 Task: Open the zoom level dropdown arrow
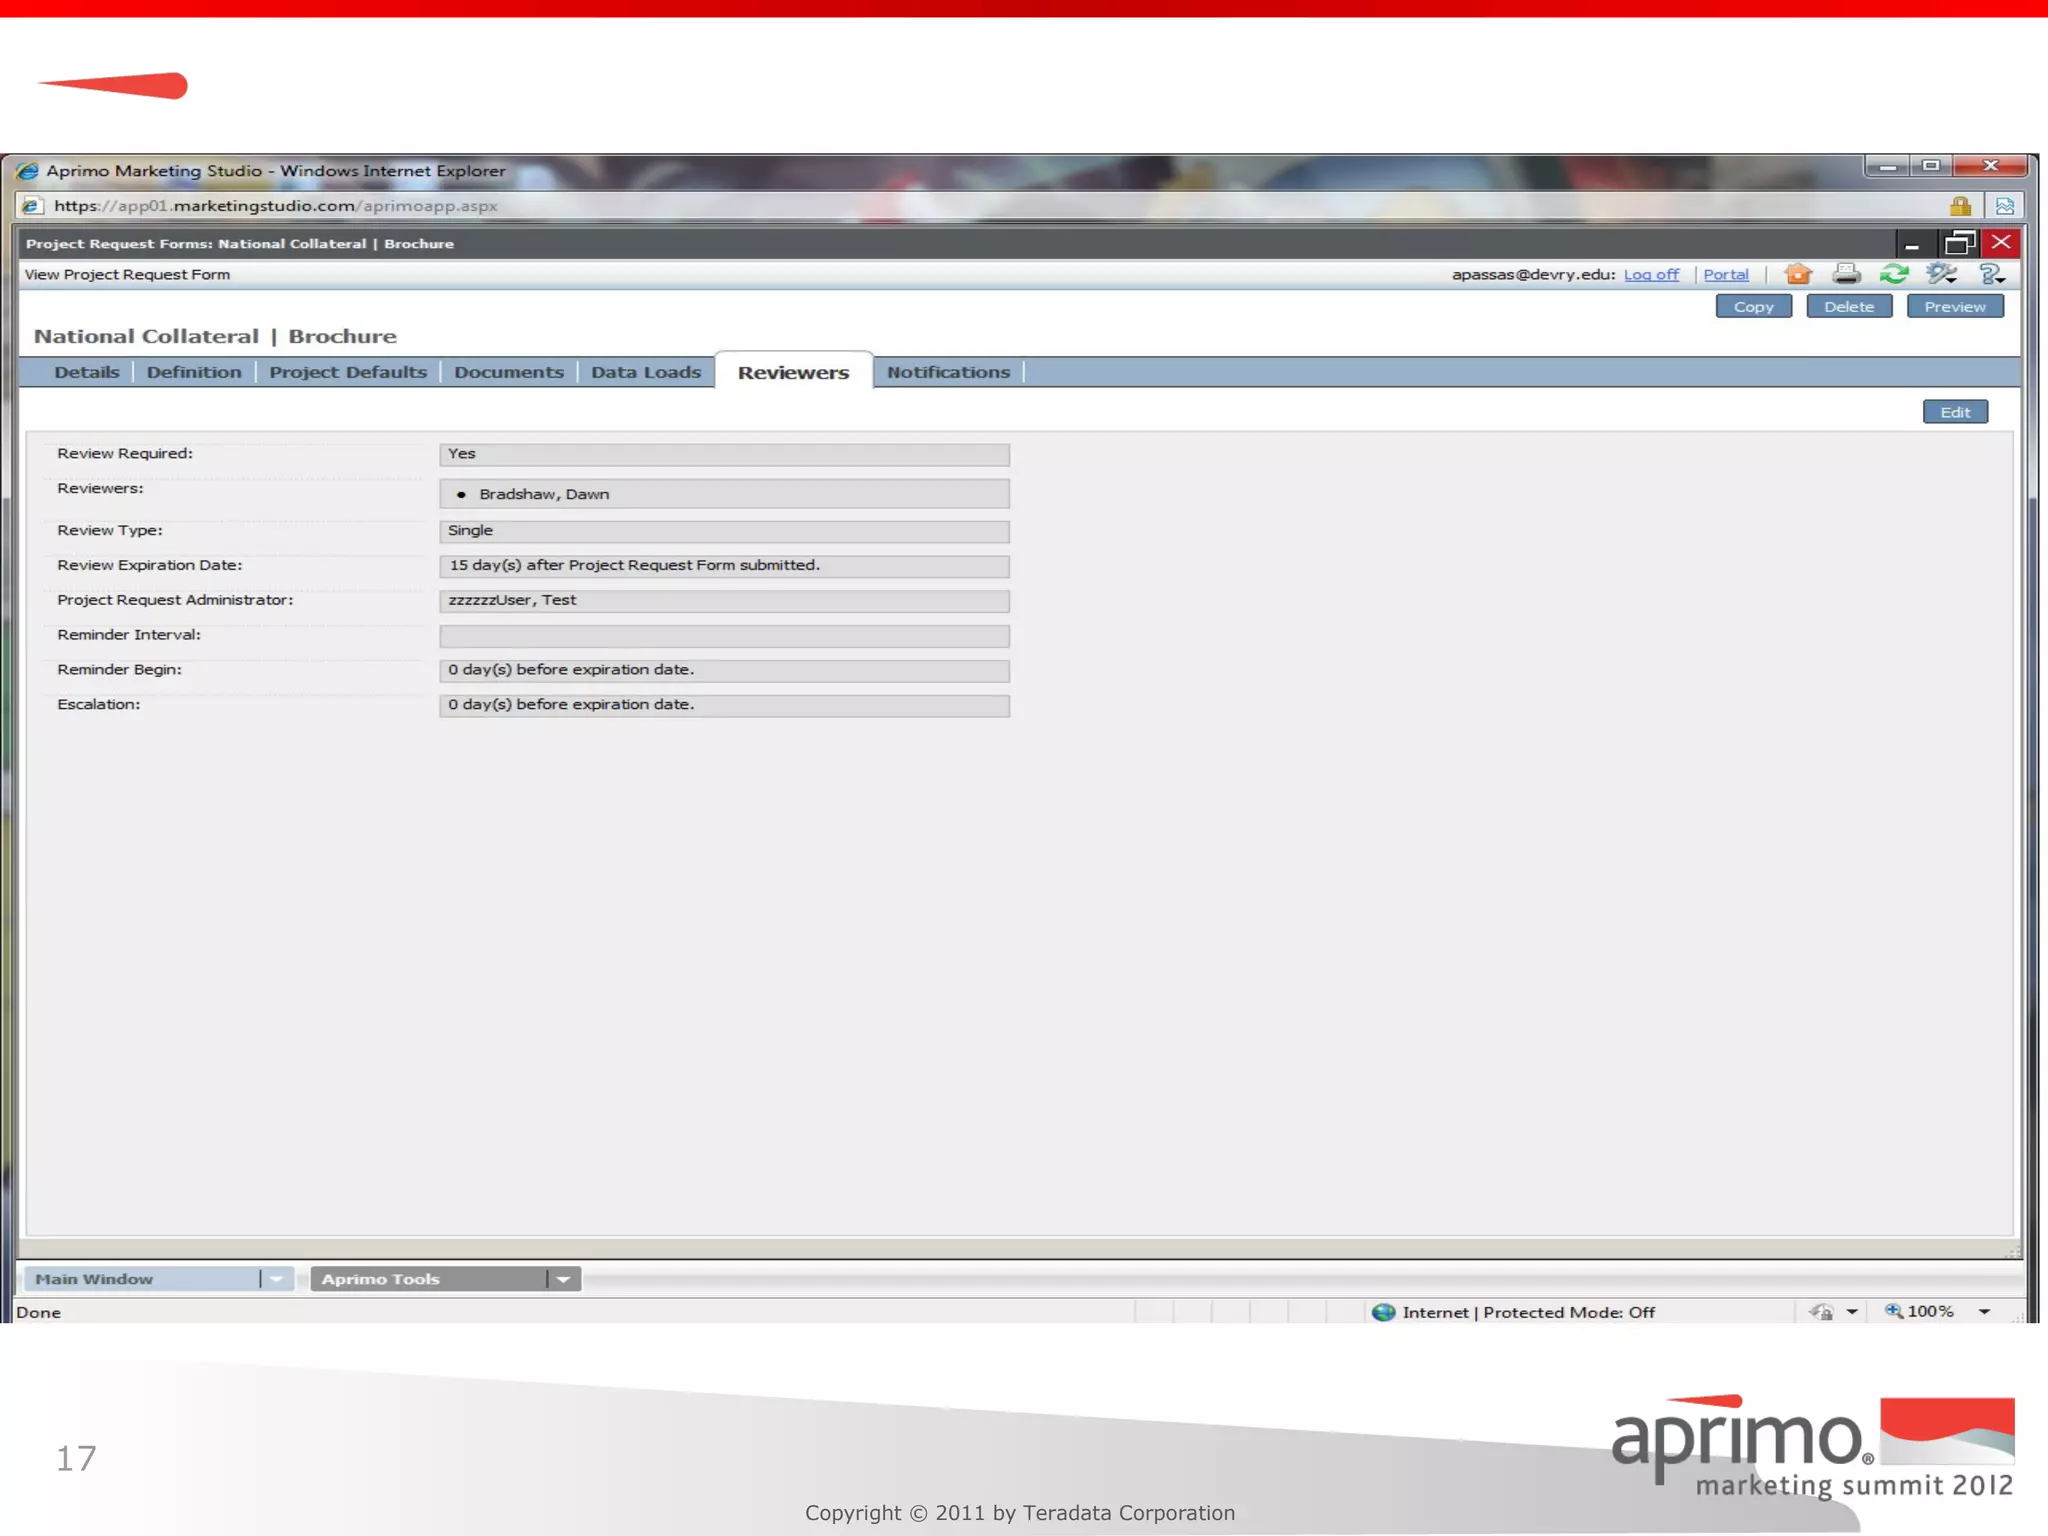tap(1984, 1312)
